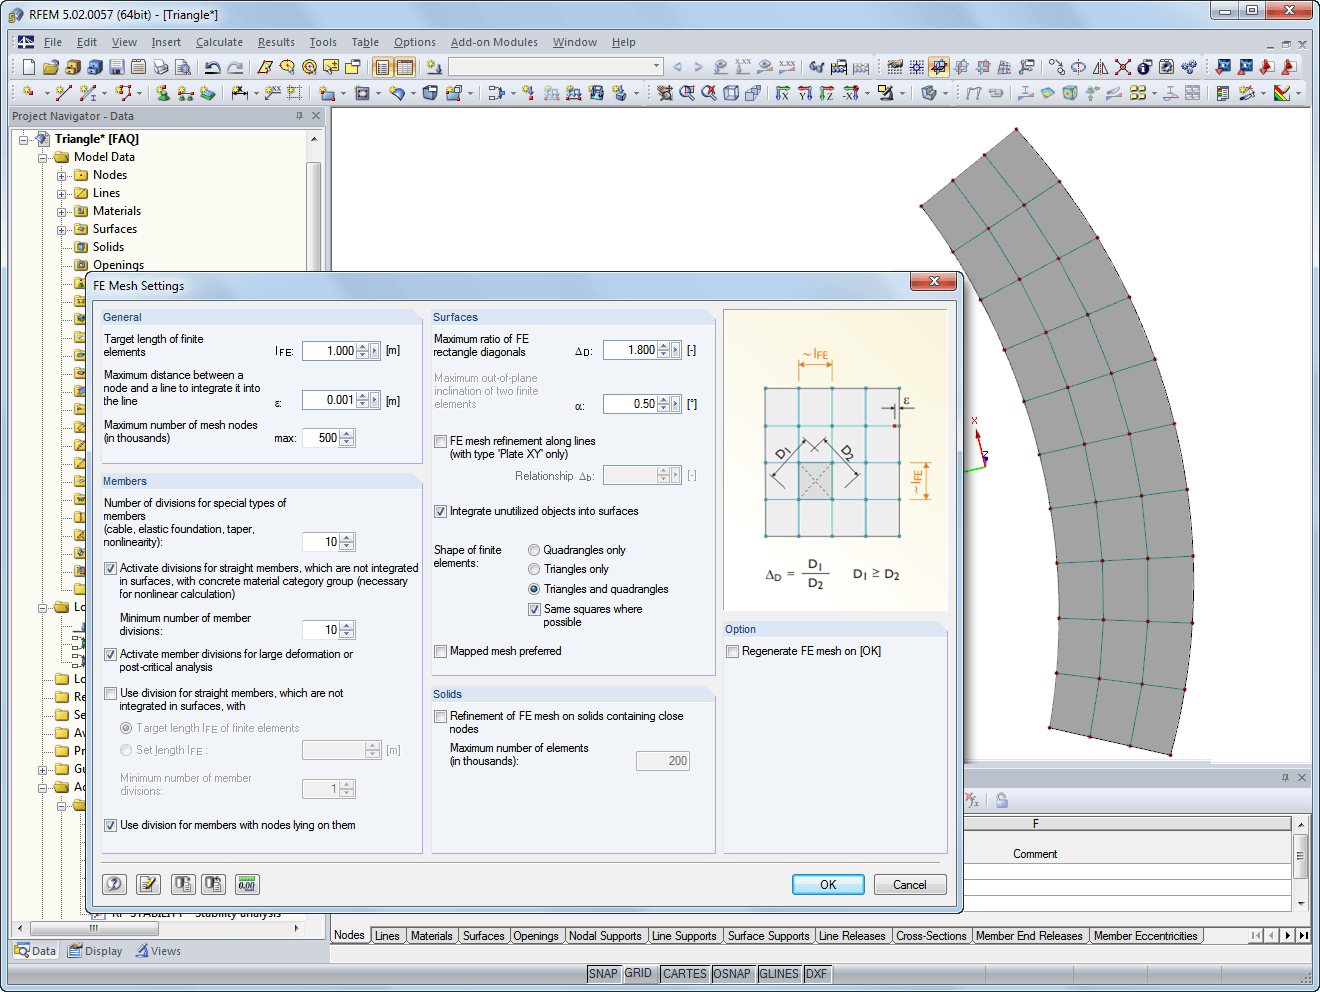Open the Calculate menu
This screenshot has width=1320, height=992.
pos(219,42)
